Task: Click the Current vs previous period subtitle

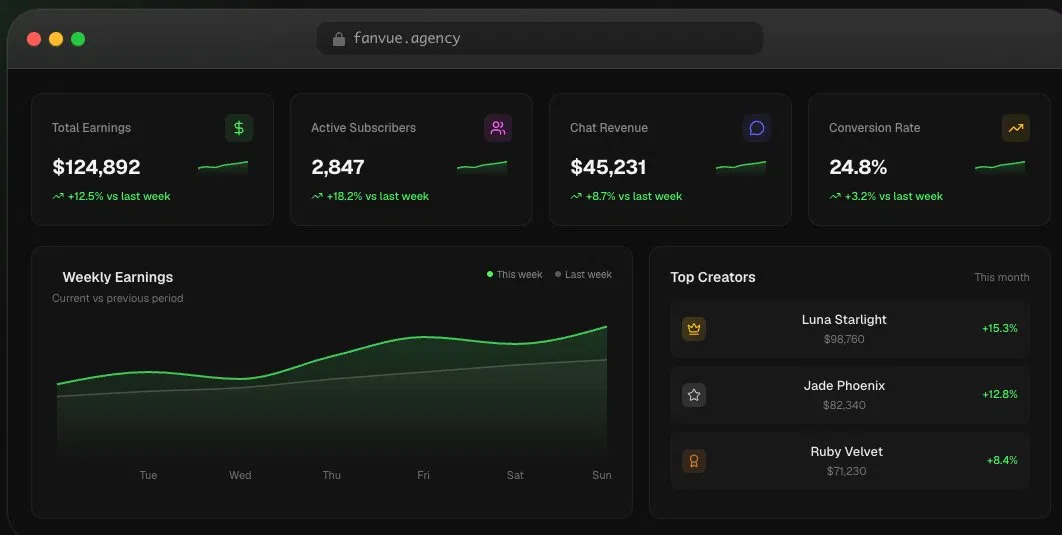Action: click(118, 298)
